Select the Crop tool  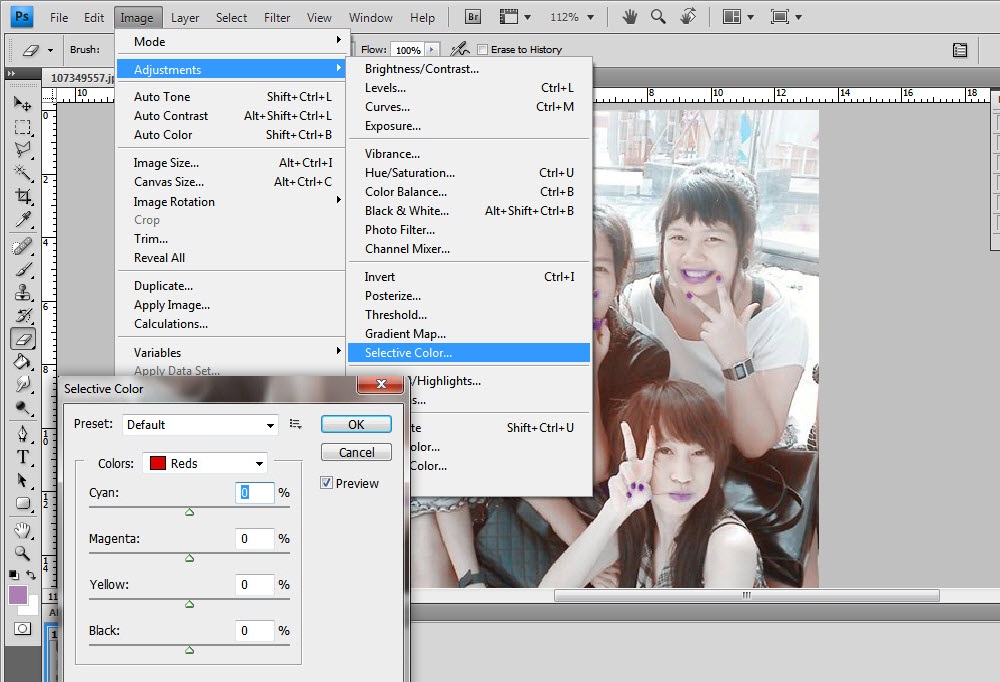tap(22, 196)
